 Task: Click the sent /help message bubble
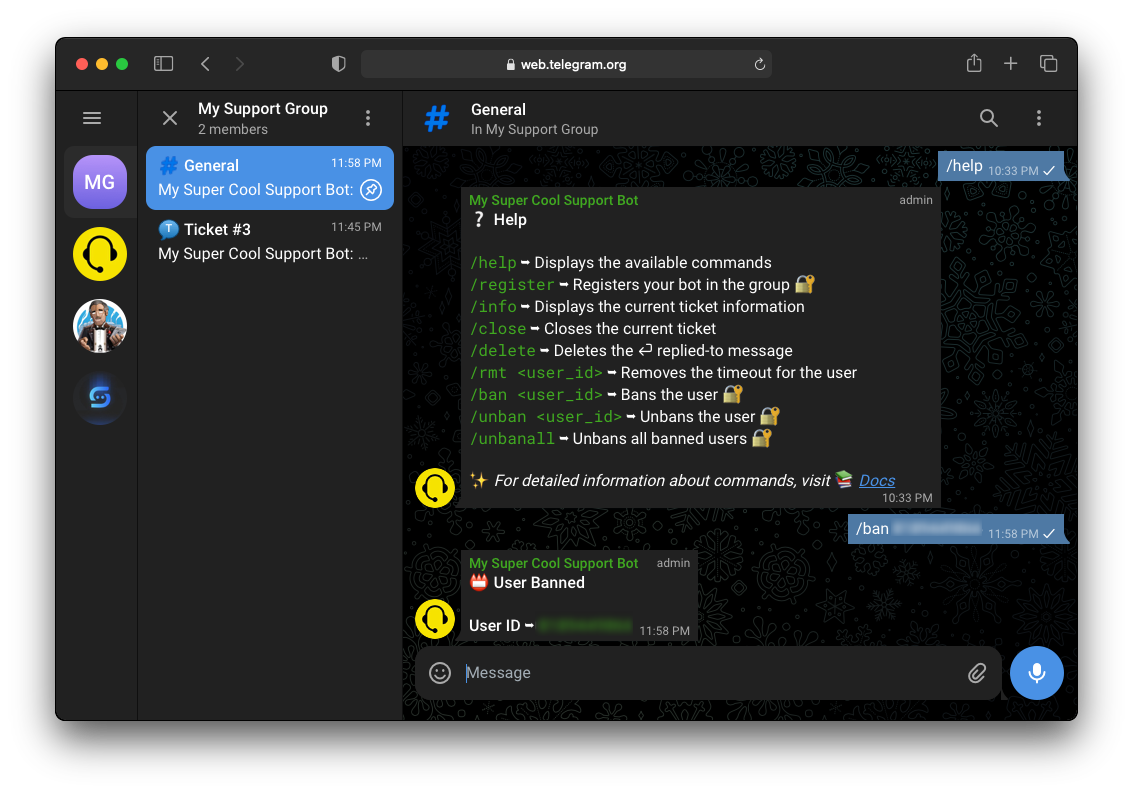point(1001,166)
